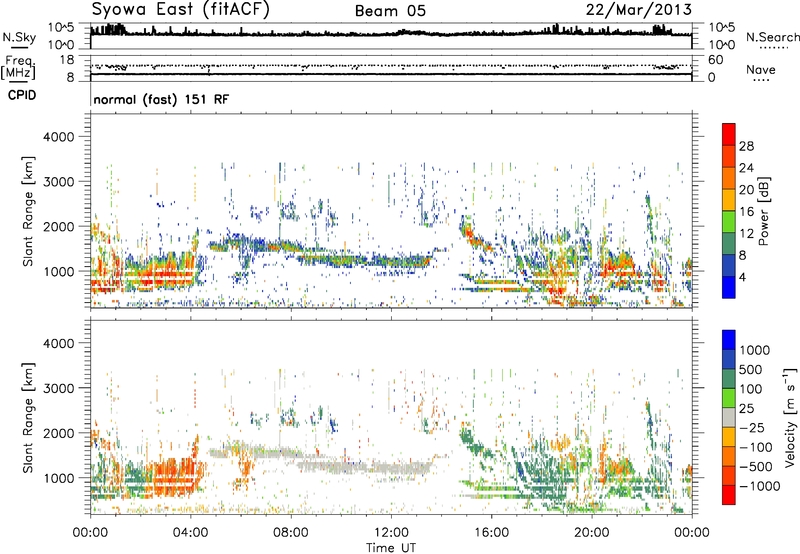
Task: Click the "18" frequency axis tick label
Action: [67, 60]
